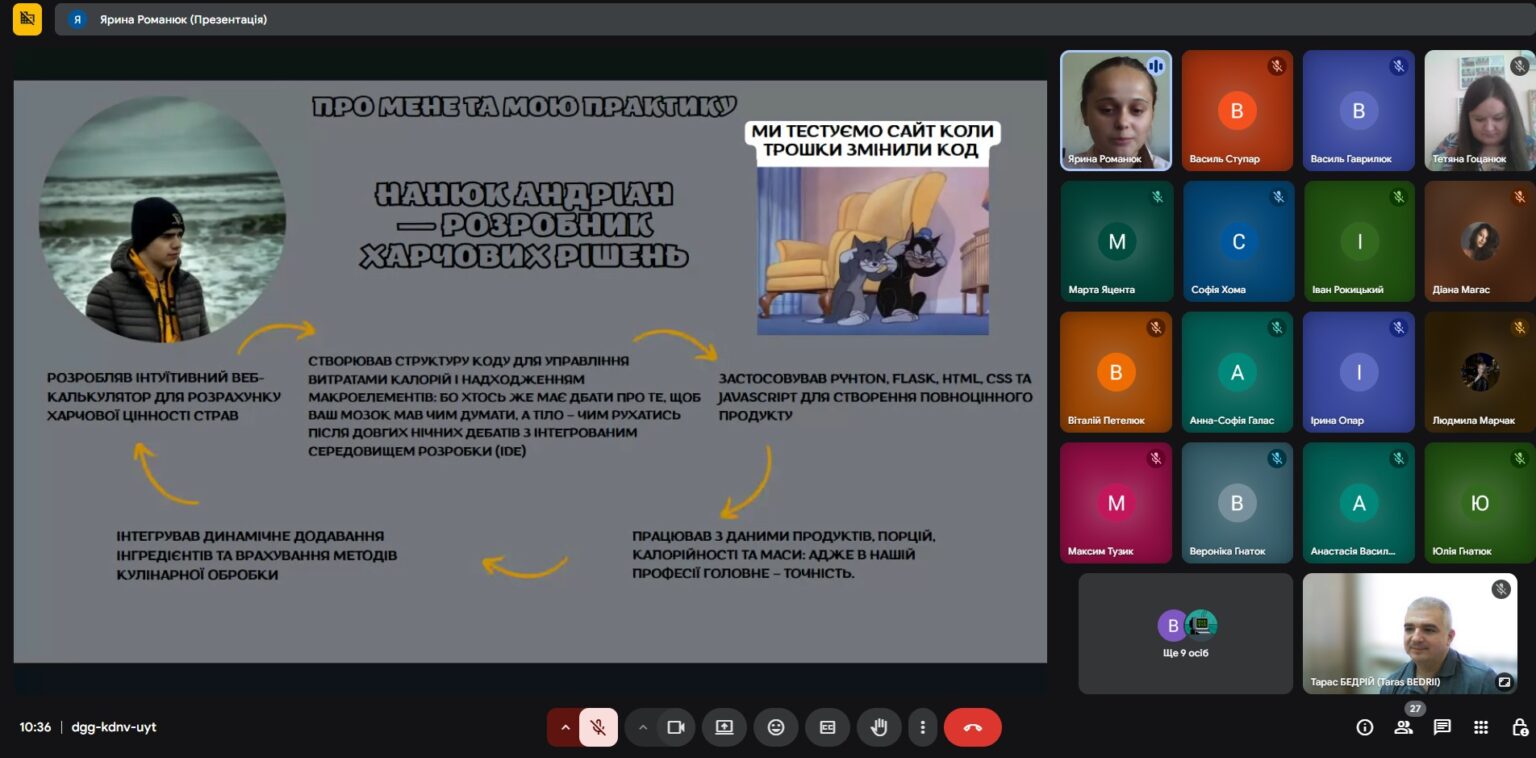Select the 'Ще 9 осіб' tile
The image size is (1536, 758).
click(1186, 634)
